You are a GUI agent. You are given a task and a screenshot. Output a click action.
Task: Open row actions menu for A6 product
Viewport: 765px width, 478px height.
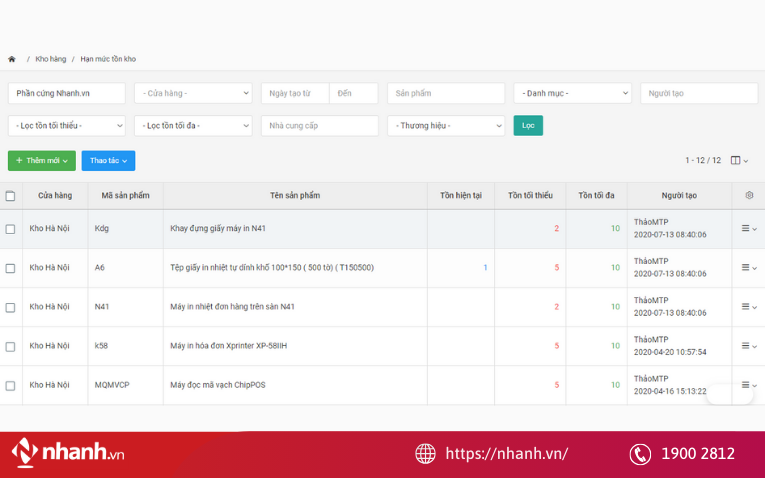(x=749, y=267)
